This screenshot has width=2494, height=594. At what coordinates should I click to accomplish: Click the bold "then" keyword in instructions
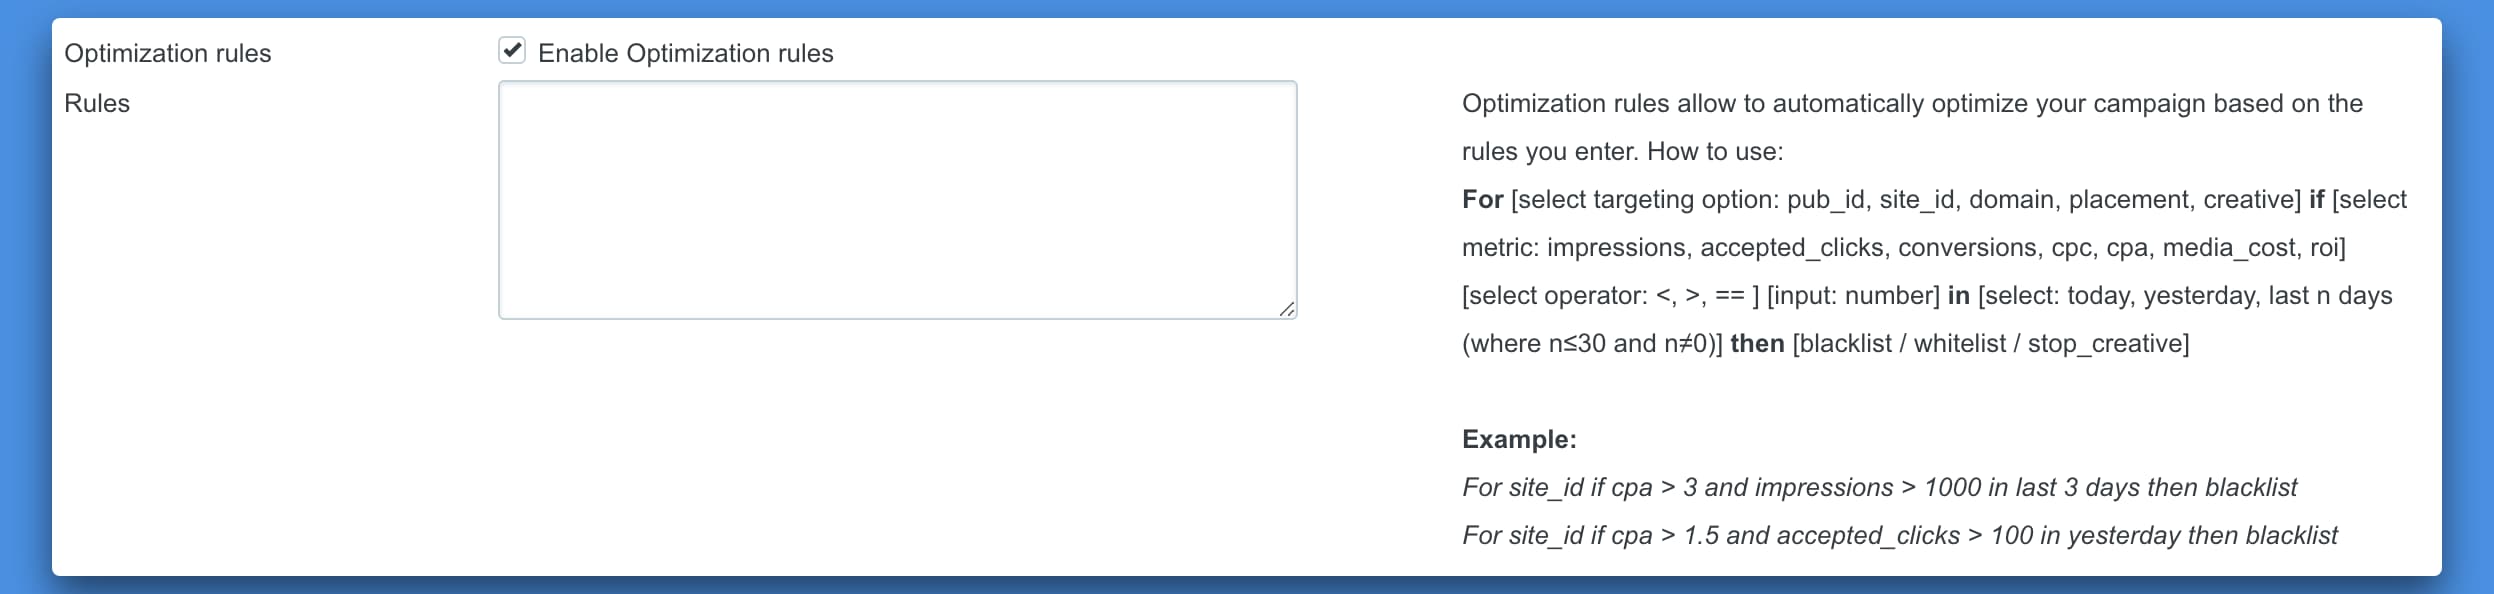pyautogui.click(x=1757, y=343)
